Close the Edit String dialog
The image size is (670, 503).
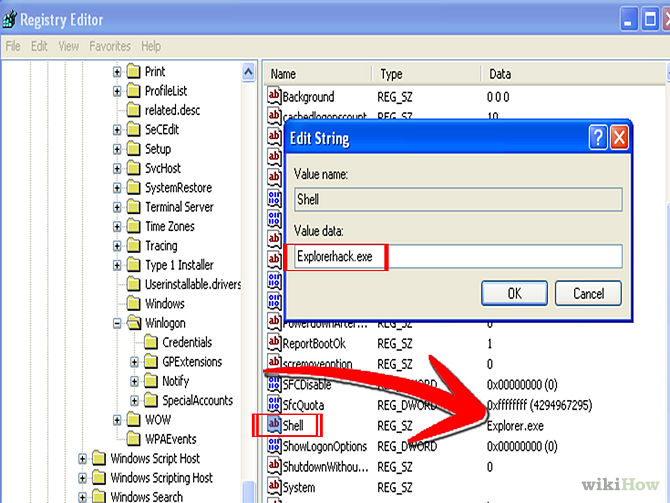(x=619, y=138)
